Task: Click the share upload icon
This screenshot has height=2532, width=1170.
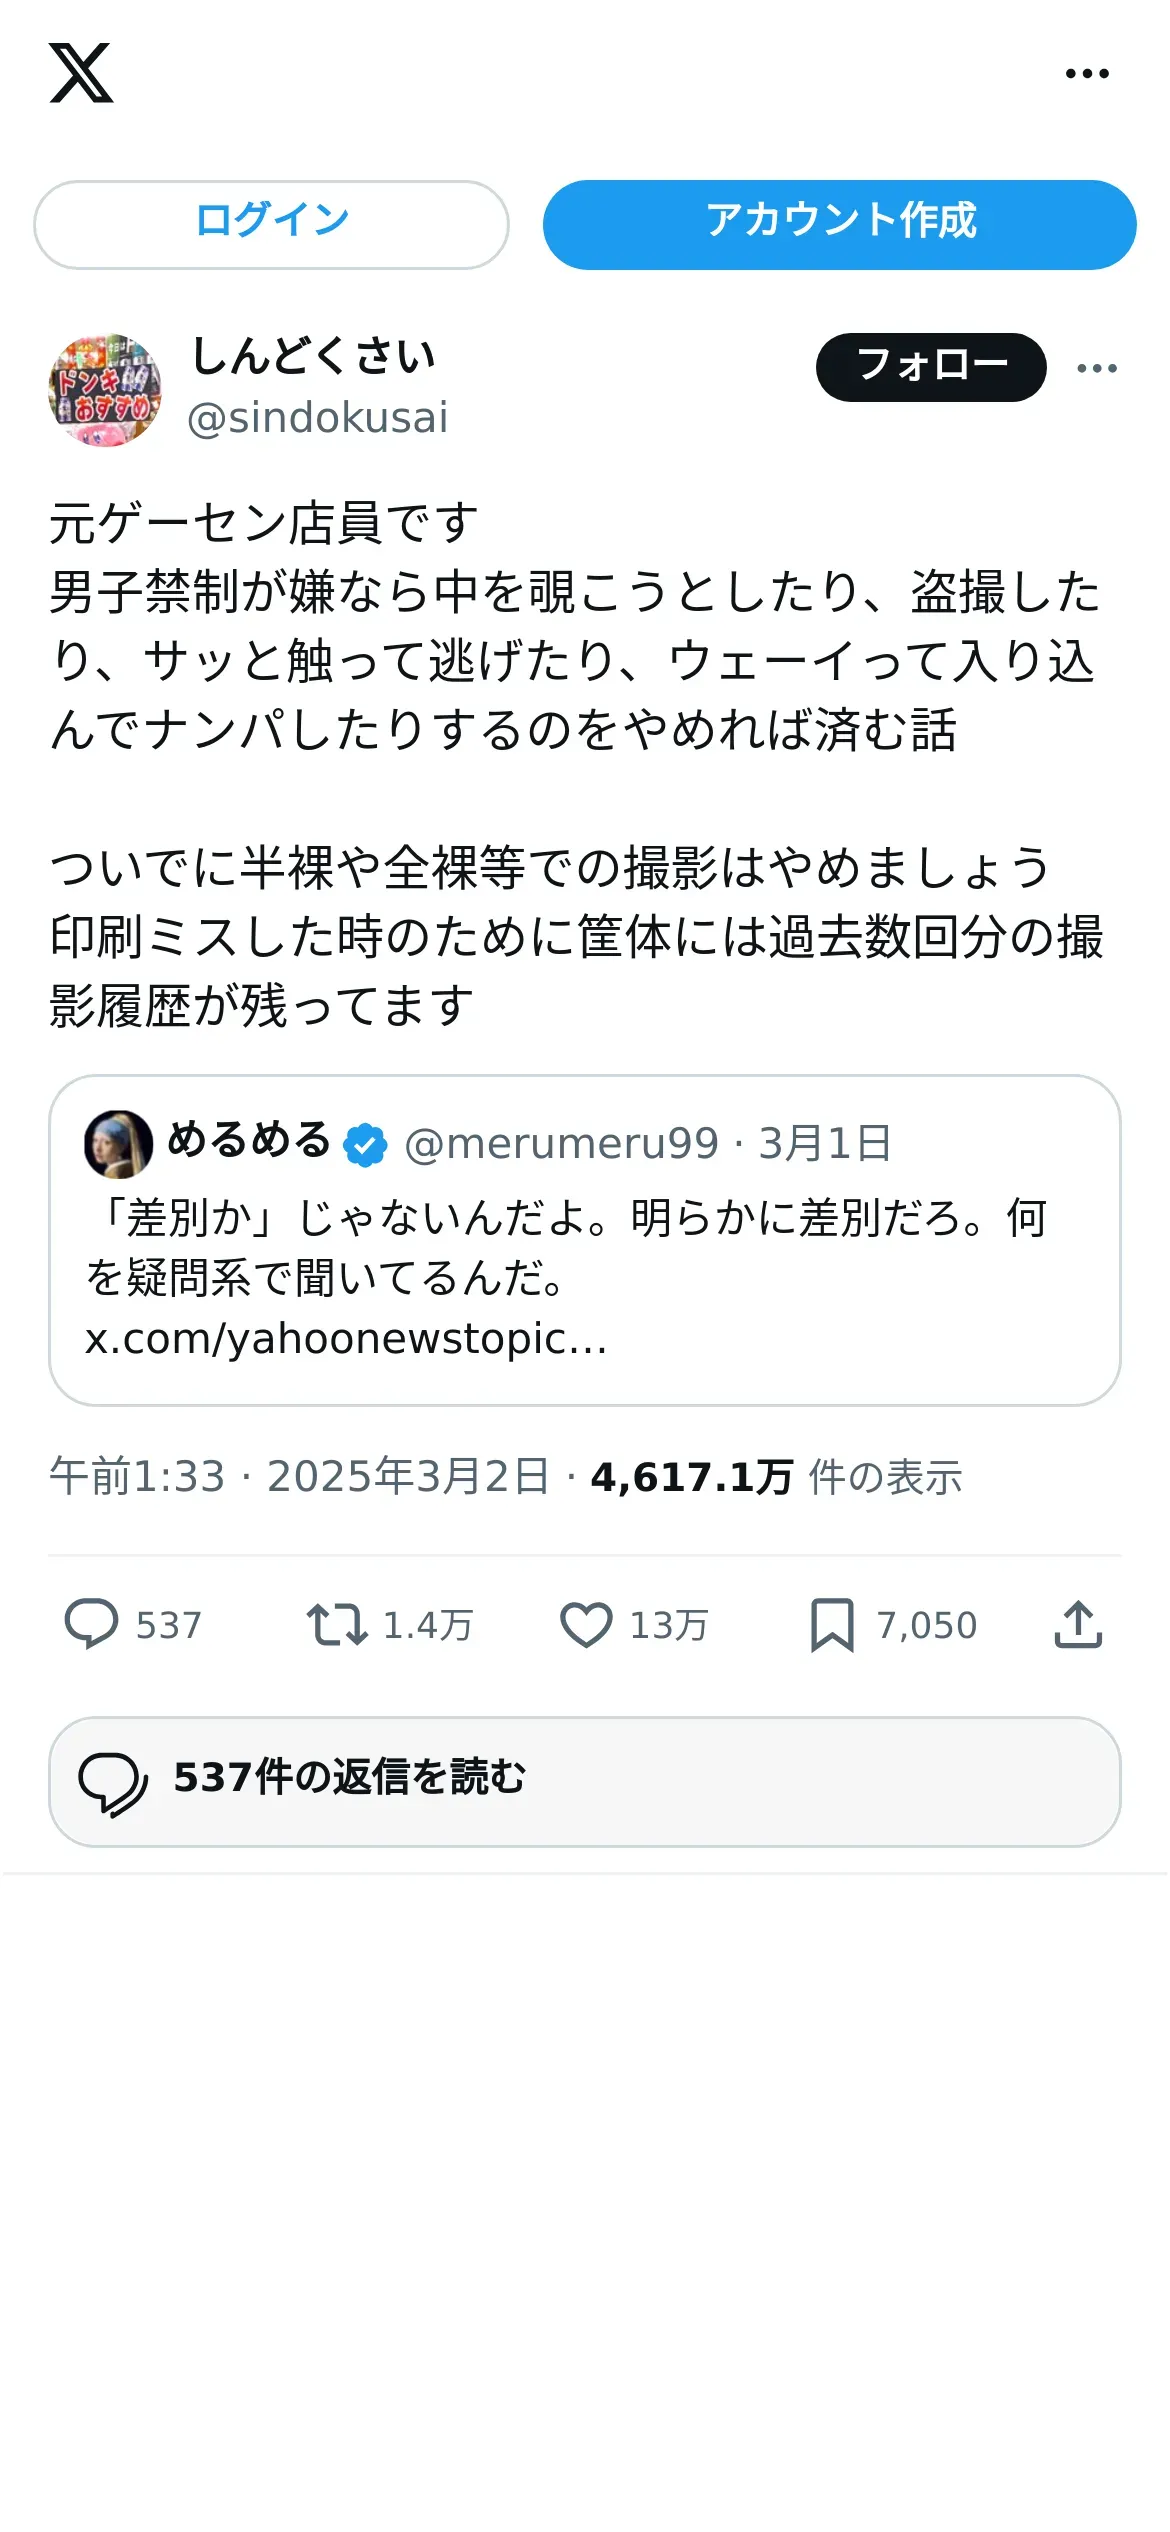Action: (x=1078, y=1624)
